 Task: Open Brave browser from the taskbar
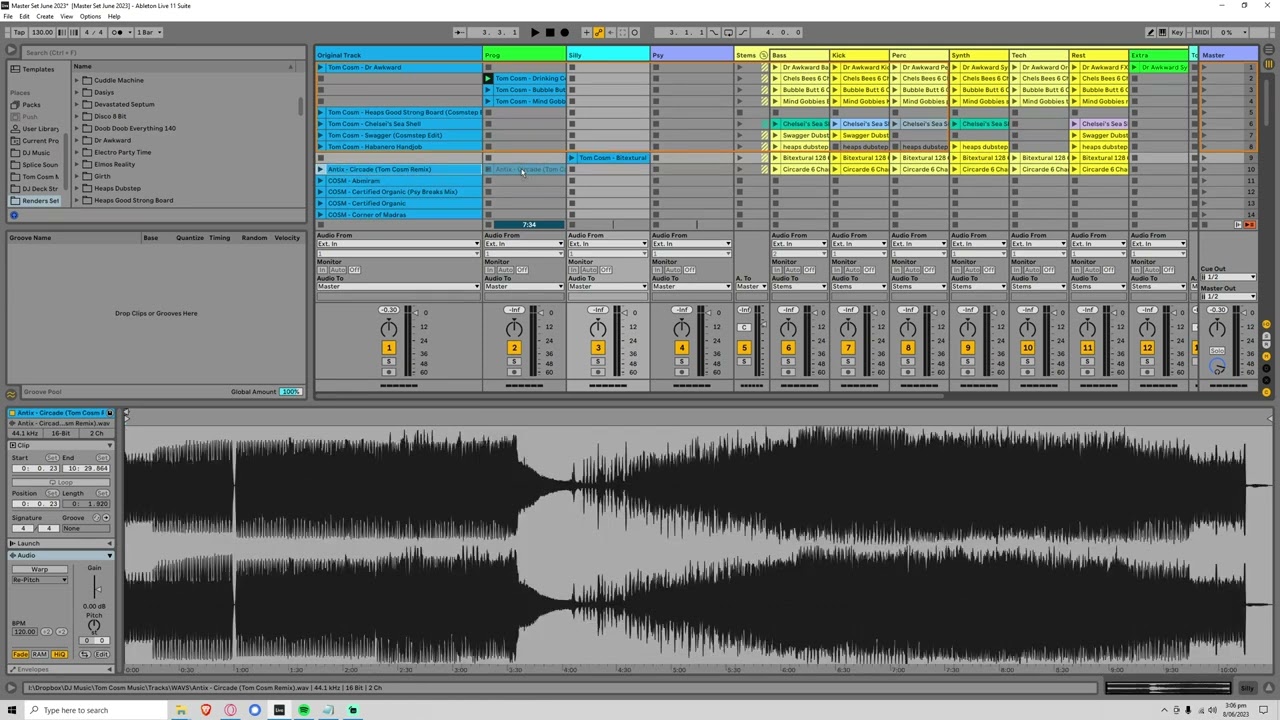tap(206, 710)
